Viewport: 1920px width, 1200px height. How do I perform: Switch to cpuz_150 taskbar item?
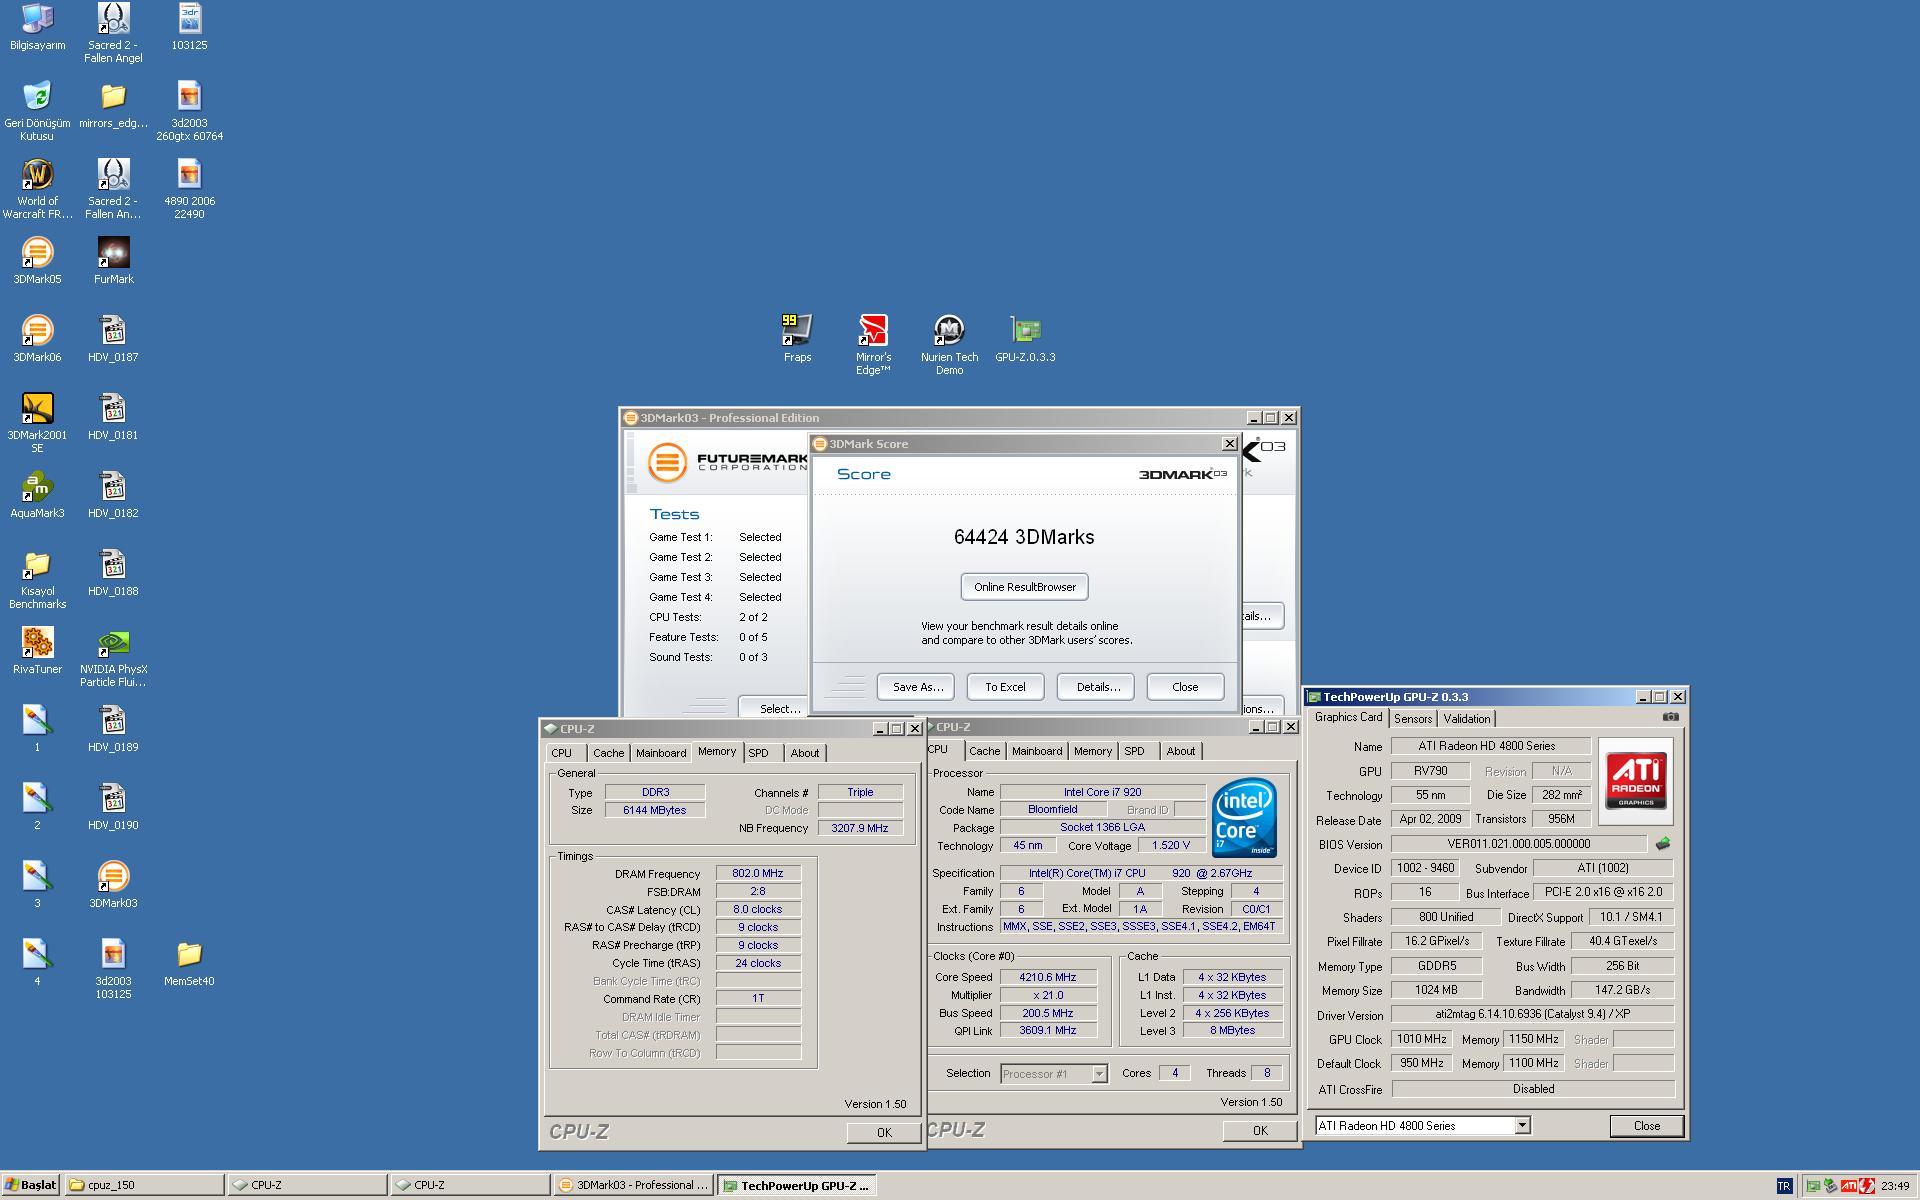point(144,1185)
